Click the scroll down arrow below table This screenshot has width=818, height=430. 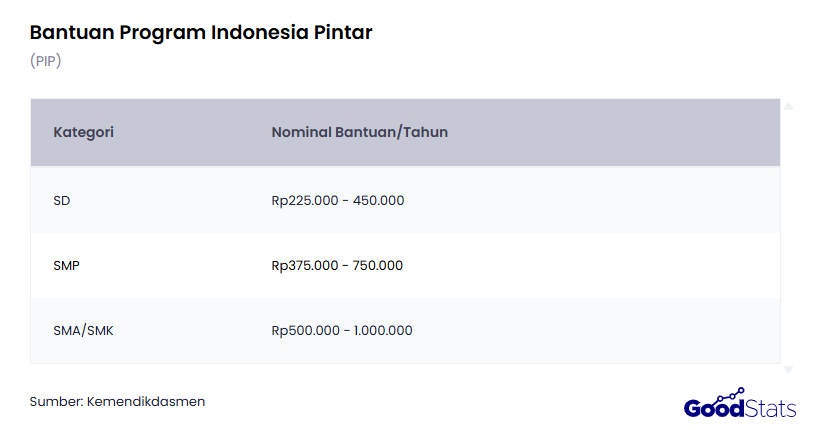point(788,369)
